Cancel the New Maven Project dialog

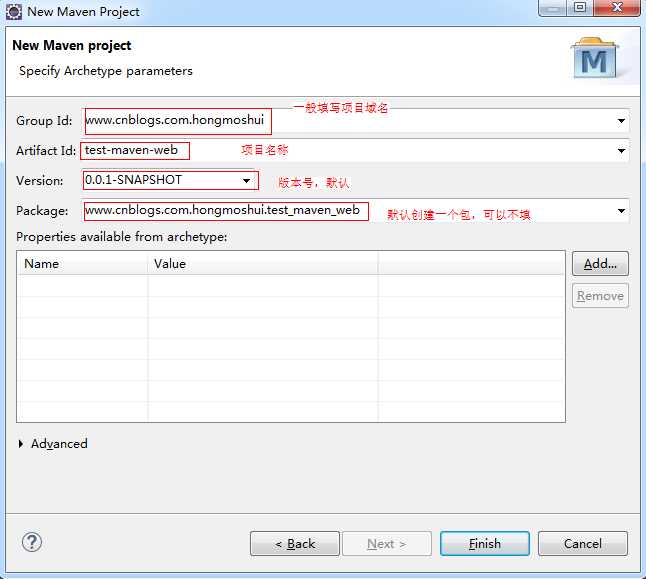[583, 544]
